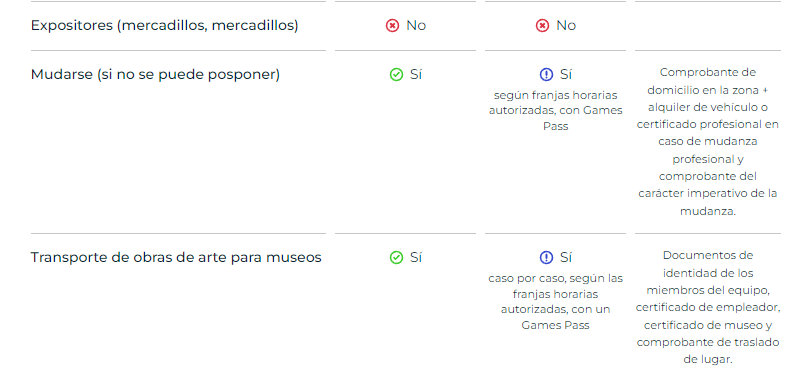
Task: Click blue exclamation icon in Mudarse row
Action: (546, 75)
